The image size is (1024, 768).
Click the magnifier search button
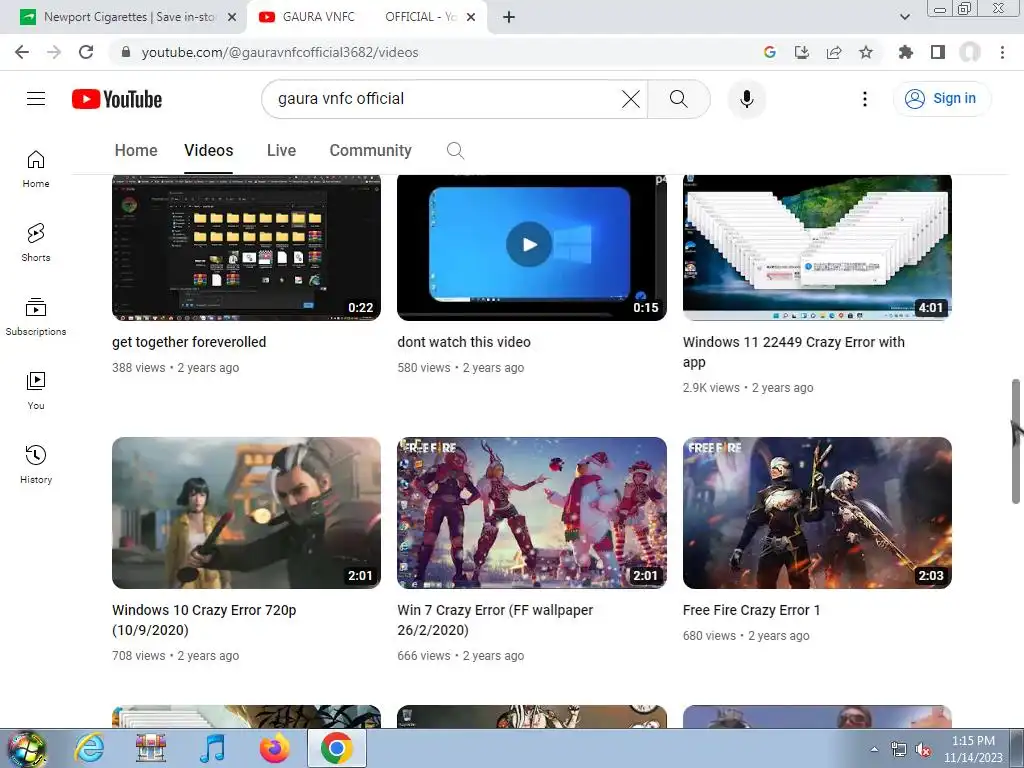[679, 99]
